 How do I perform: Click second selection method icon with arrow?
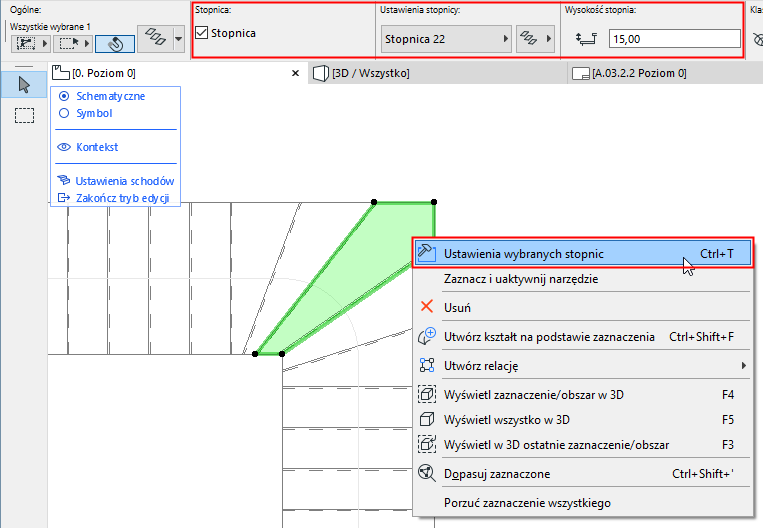pyautogui.click(x=69, y=43)
